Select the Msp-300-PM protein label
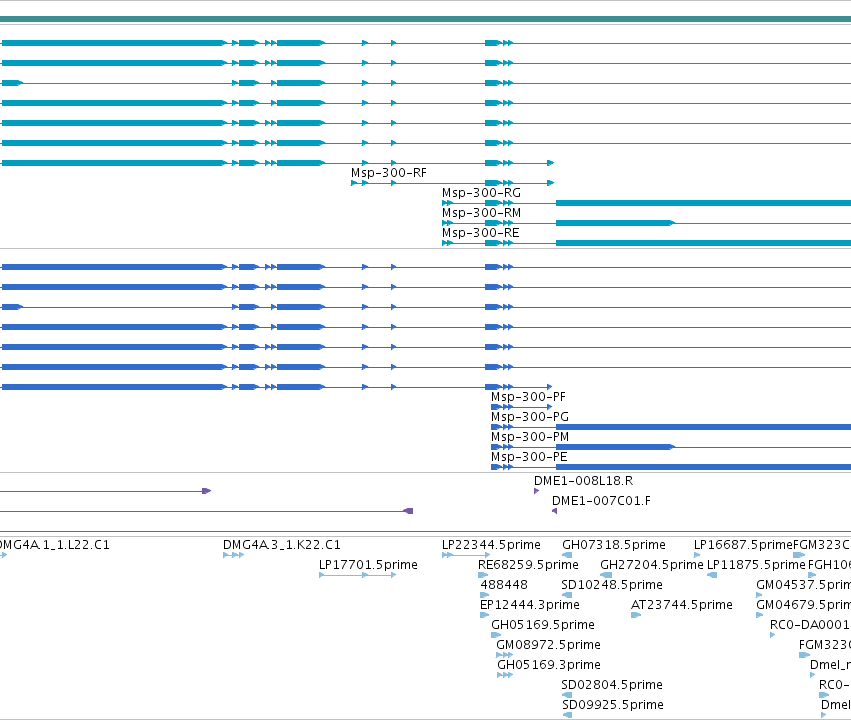851x720 pixels. click(x=530, y=437)
